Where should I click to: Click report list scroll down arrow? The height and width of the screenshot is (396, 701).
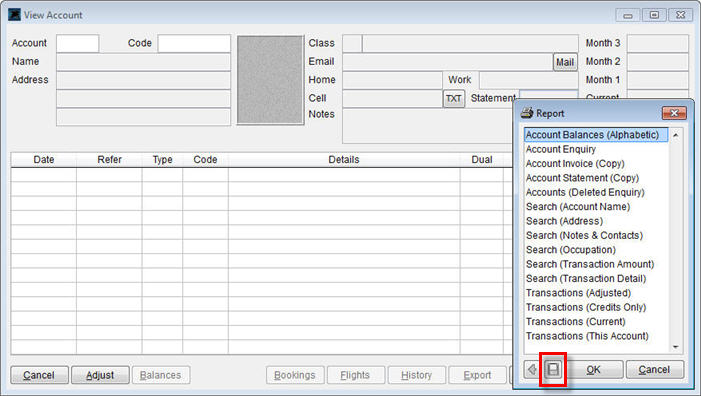676,347
